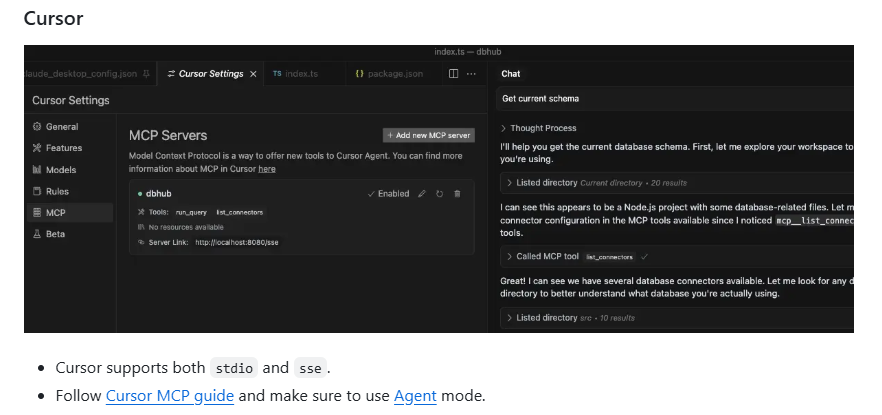
Task: Click Add new MCP server button
Action: point(428,135)
